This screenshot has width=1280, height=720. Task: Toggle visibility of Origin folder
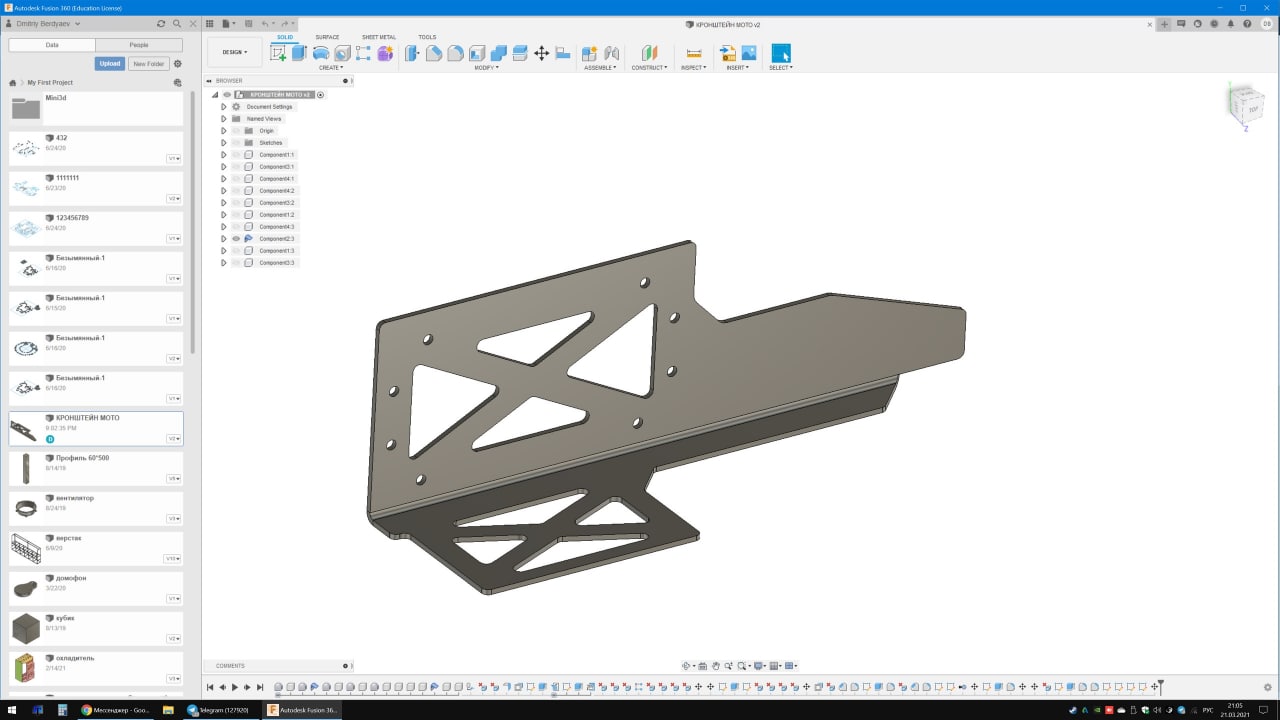click(236, 131)
